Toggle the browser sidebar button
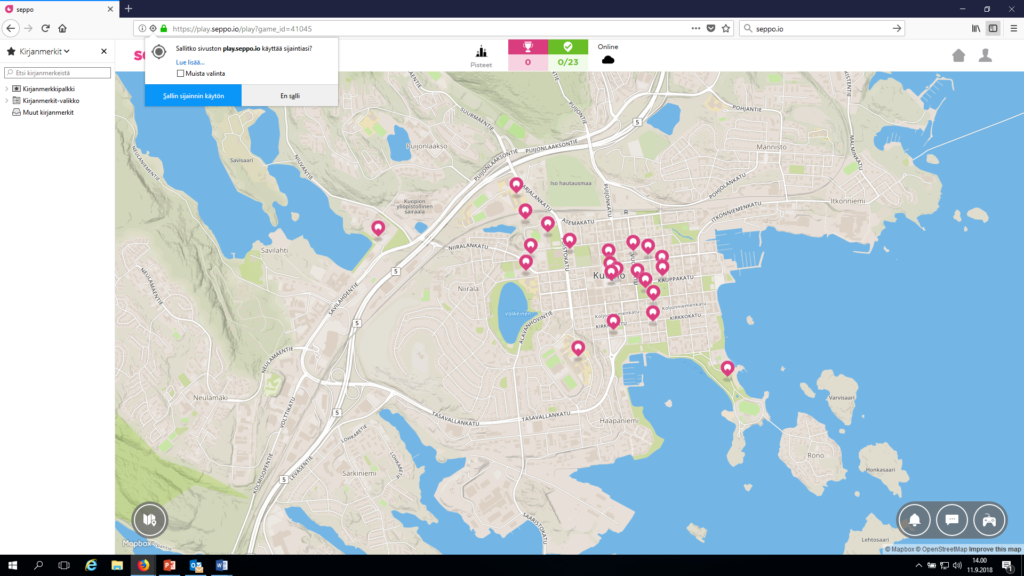The image size is (1024, 576). 993,28
